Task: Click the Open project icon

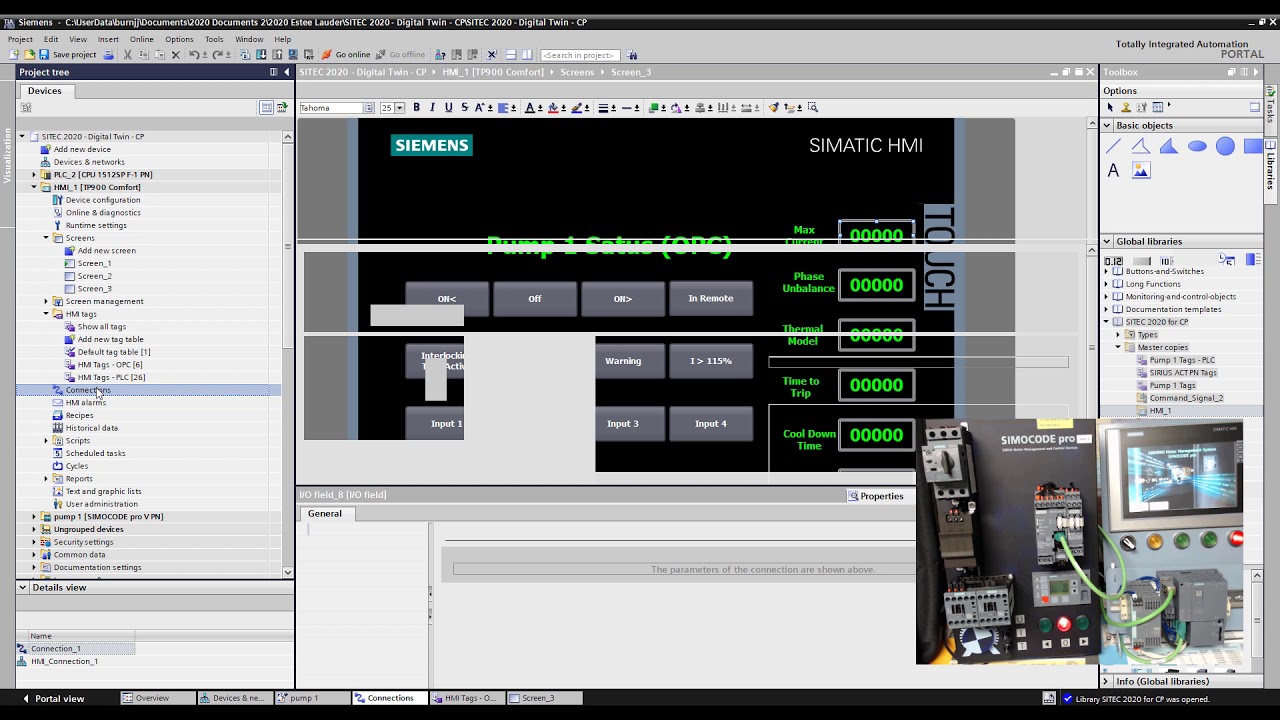Action: pos(29,55)
